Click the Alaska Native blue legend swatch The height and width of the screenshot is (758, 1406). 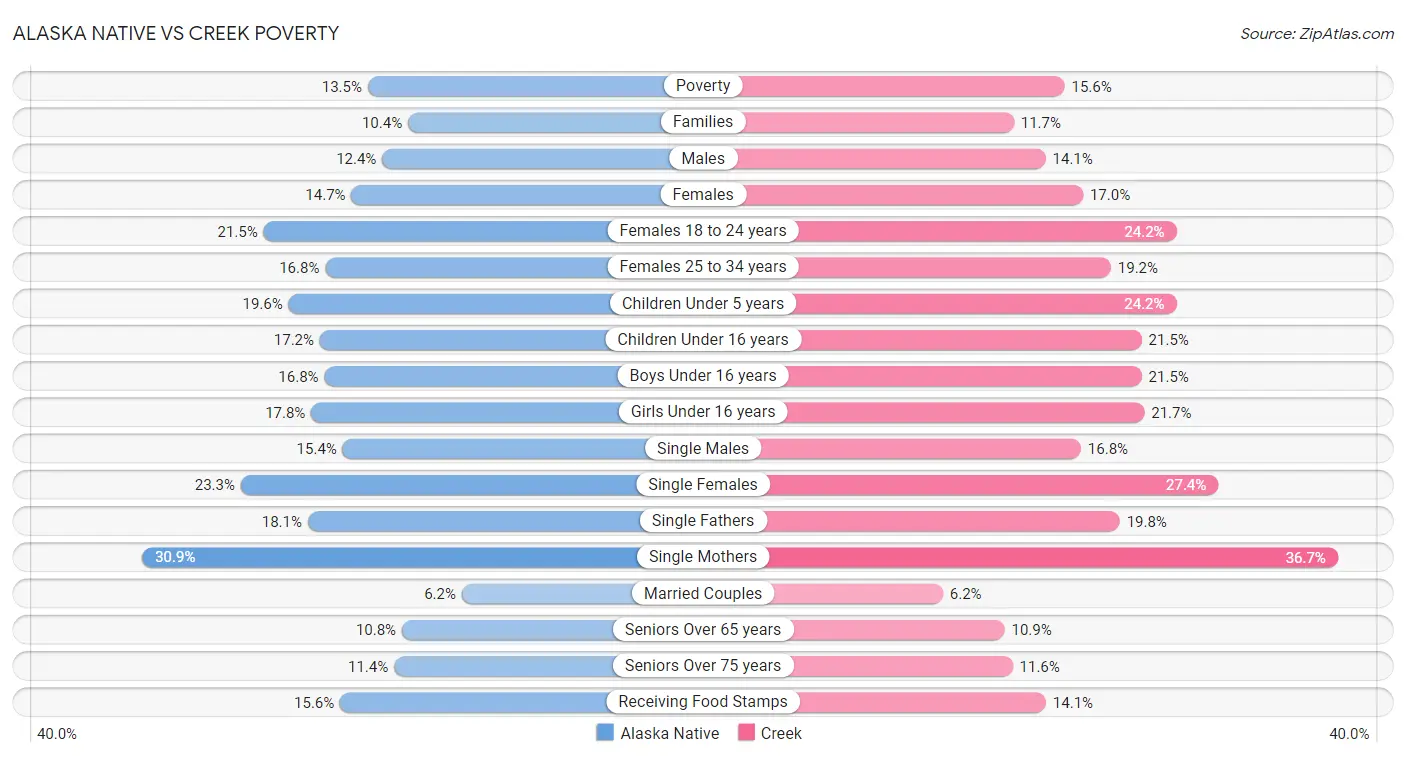[x=605, y=733]
